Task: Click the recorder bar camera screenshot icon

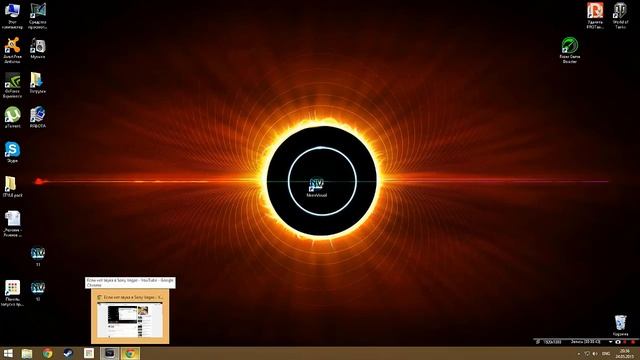Action: coord(618,342)
